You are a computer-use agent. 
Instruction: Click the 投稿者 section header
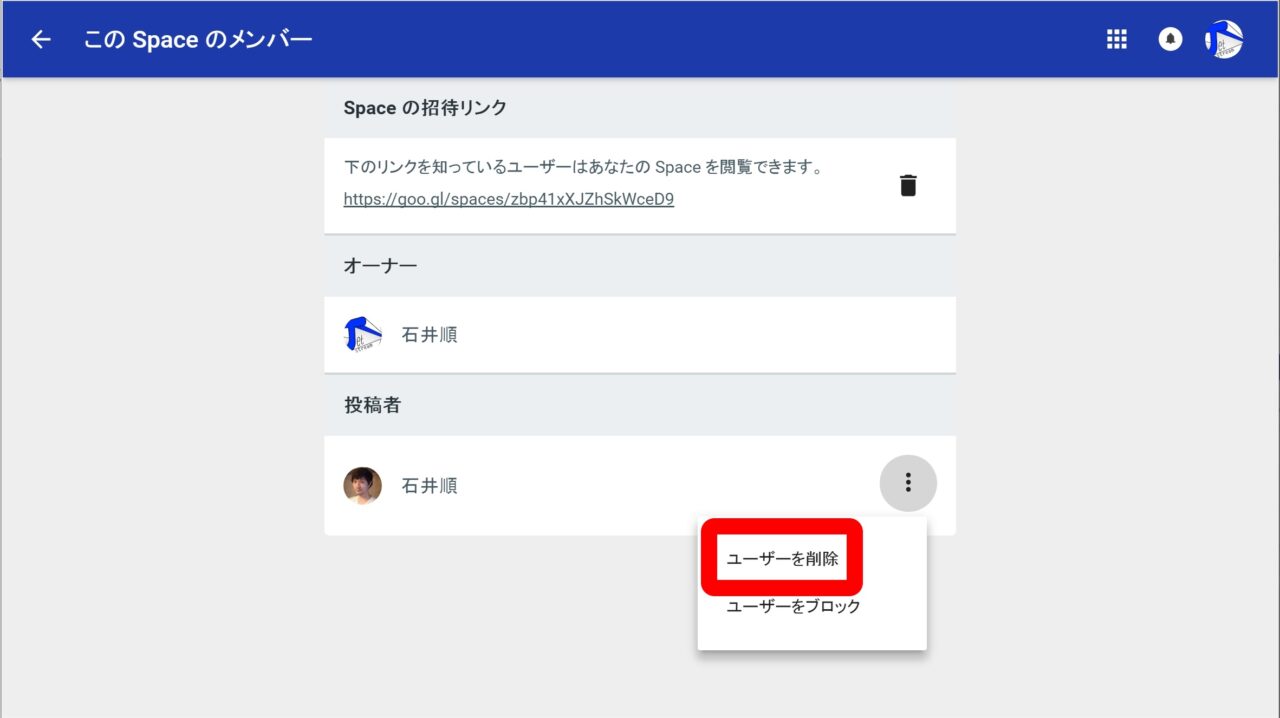372,405
